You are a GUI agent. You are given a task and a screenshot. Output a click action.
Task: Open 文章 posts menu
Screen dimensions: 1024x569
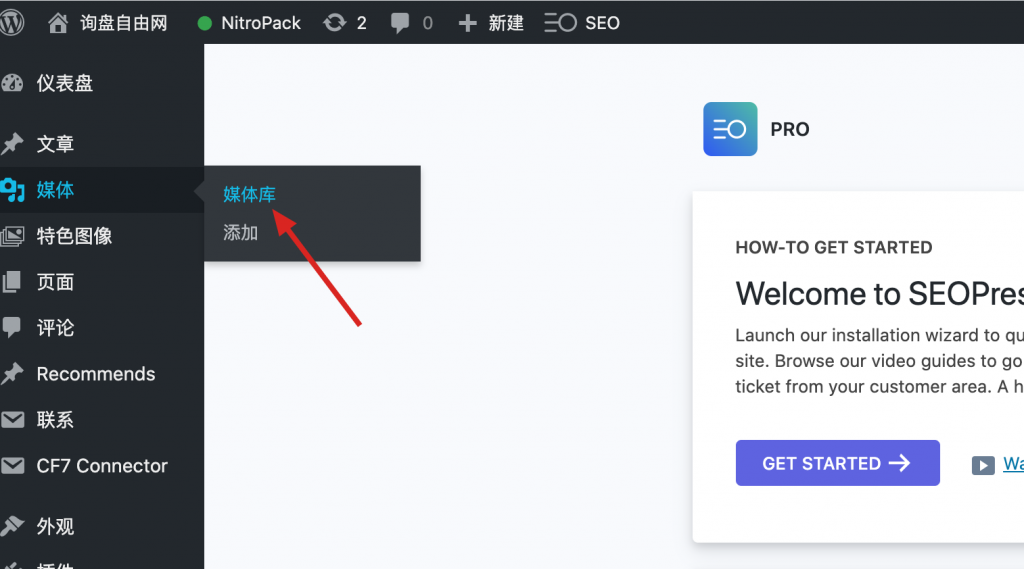55,144
